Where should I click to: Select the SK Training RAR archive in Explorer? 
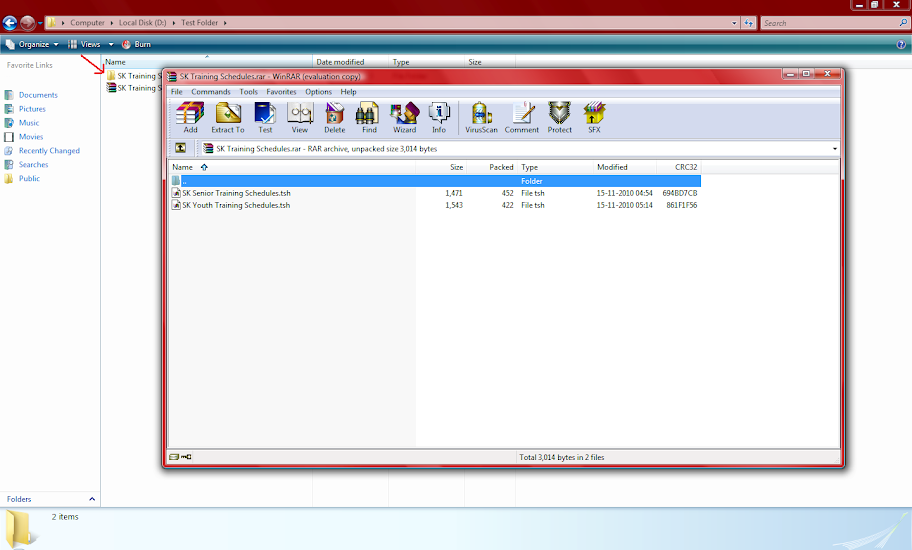click(x=134, y=88)
